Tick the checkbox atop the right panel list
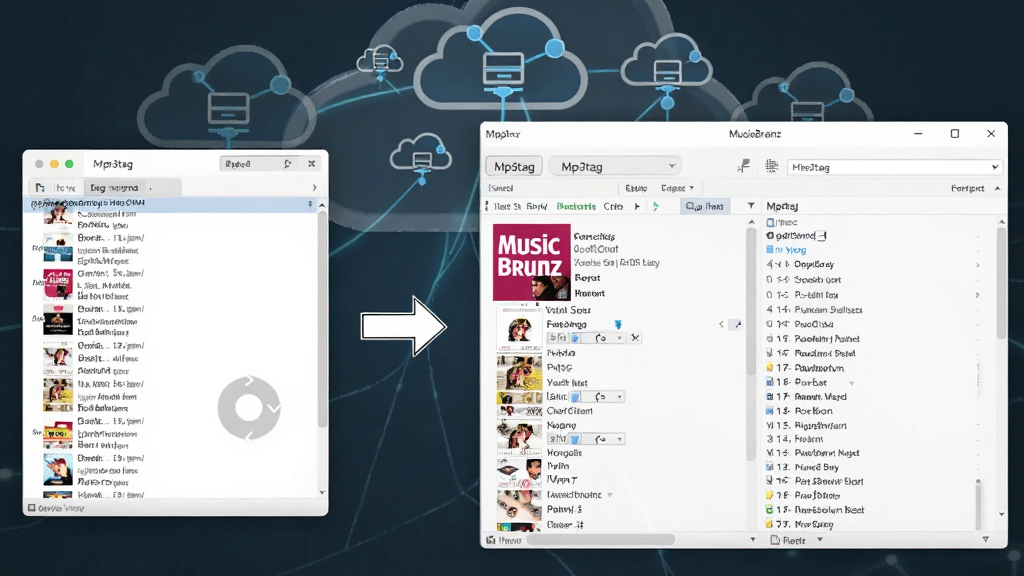The image size is (1024, 576). [x=770, y=222]
